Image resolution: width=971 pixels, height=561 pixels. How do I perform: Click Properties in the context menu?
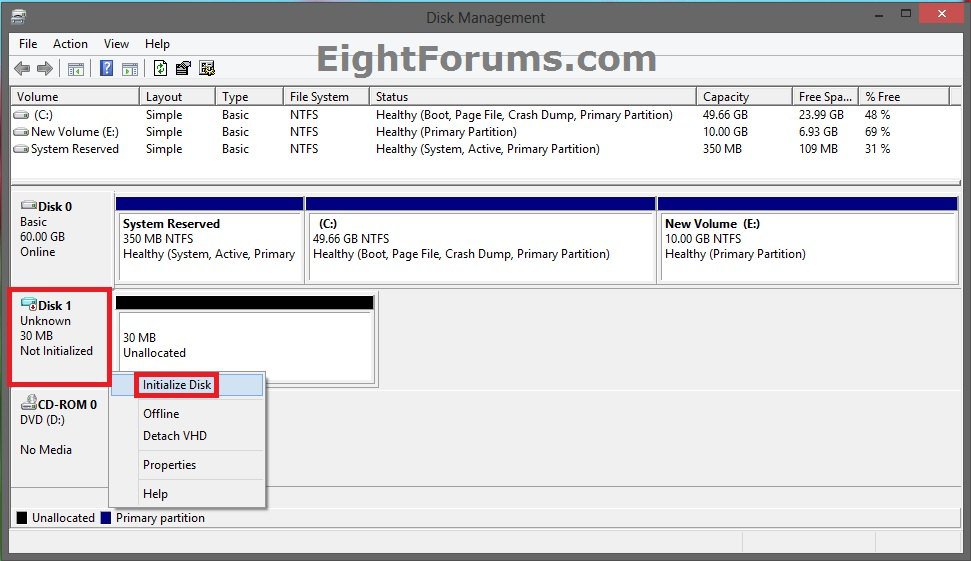tap(169, 465)
